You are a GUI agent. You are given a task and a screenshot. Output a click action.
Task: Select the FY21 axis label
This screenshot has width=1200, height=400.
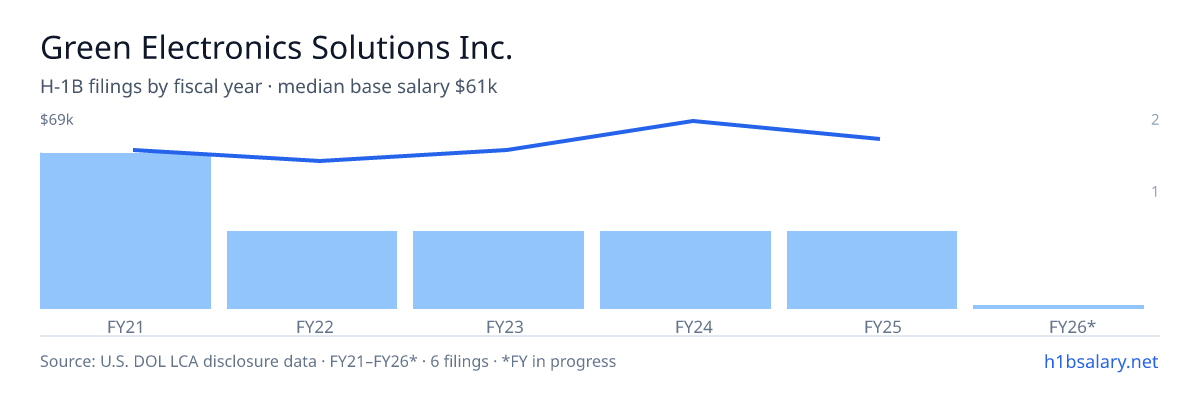(125, 326)
